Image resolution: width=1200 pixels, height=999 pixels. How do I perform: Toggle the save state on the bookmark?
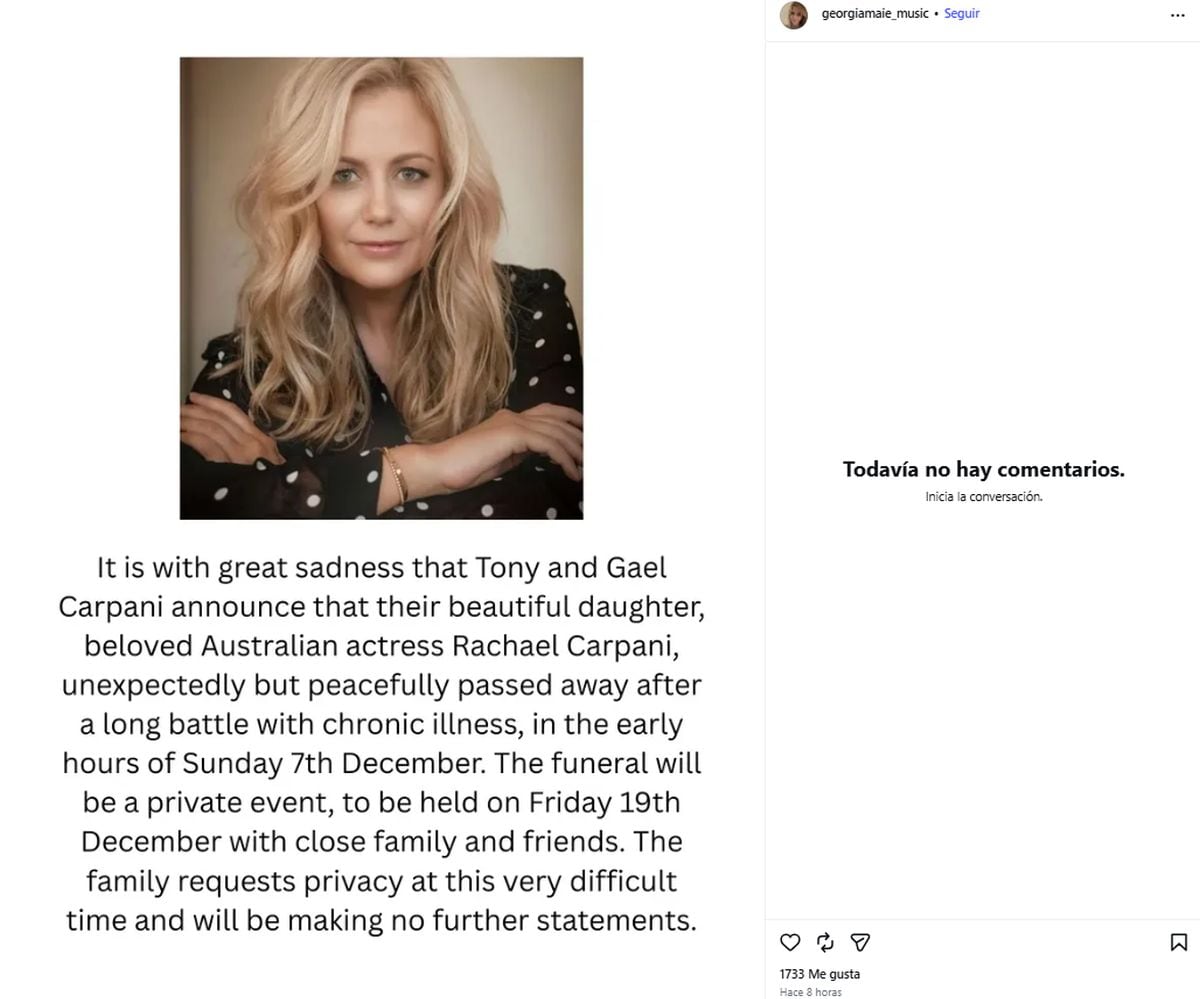pos(1178,941)
